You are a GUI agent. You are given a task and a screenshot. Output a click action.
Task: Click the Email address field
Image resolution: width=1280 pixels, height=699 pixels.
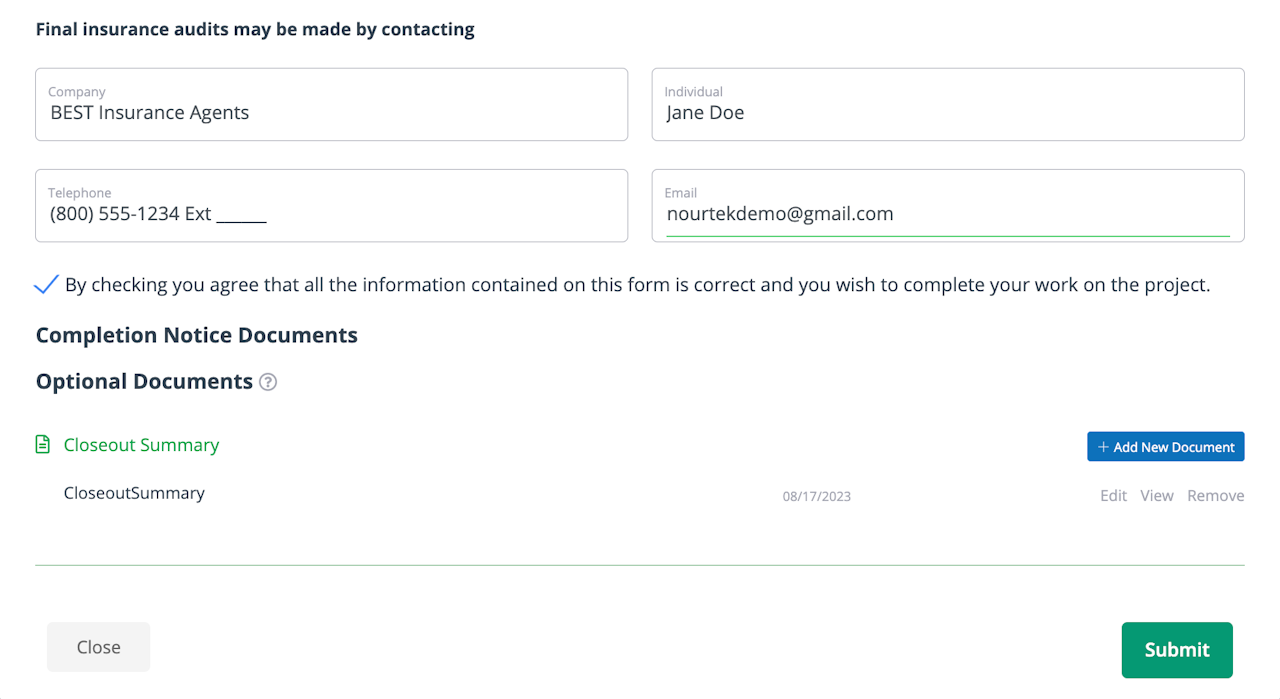click(947, 213)
